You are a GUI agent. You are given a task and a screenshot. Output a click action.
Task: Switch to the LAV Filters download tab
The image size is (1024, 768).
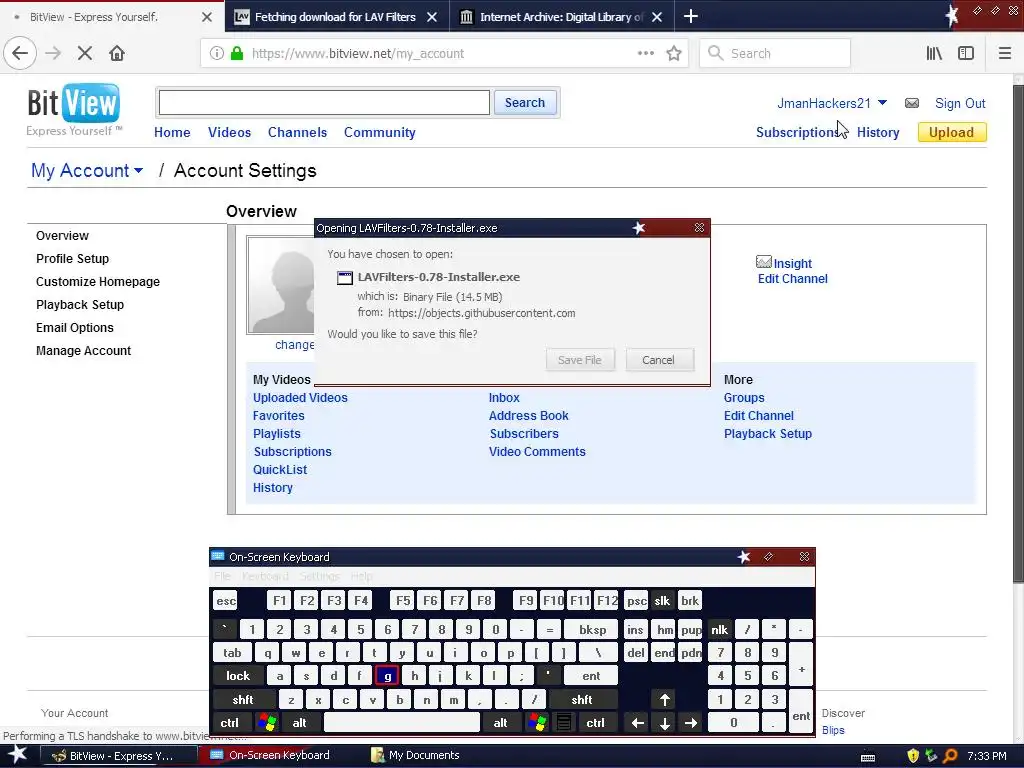336,17
